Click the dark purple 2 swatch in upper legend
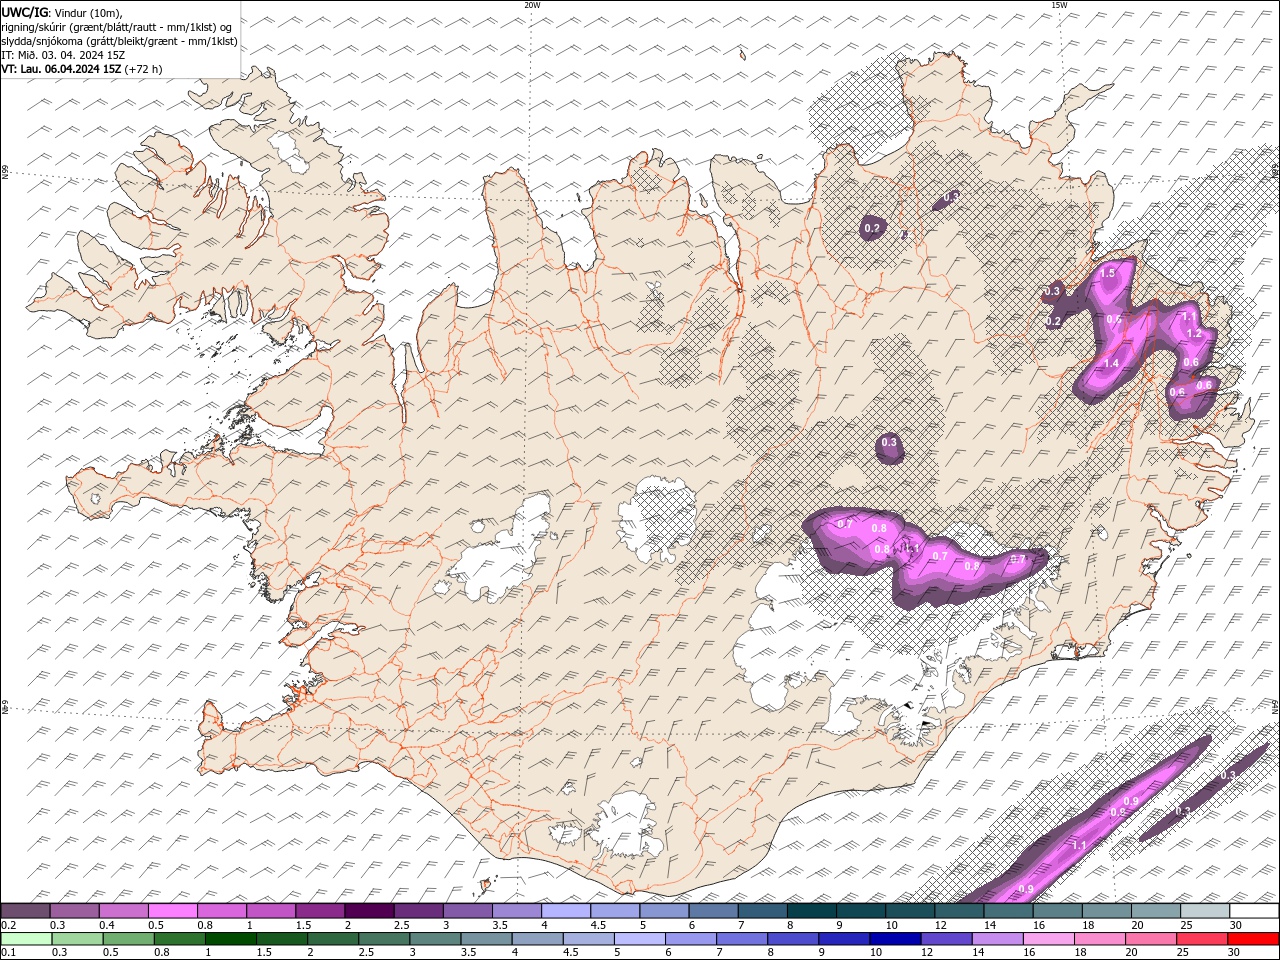Viewport: 1280px width, 960px height. pyautogui.click(x=369, y=911)
